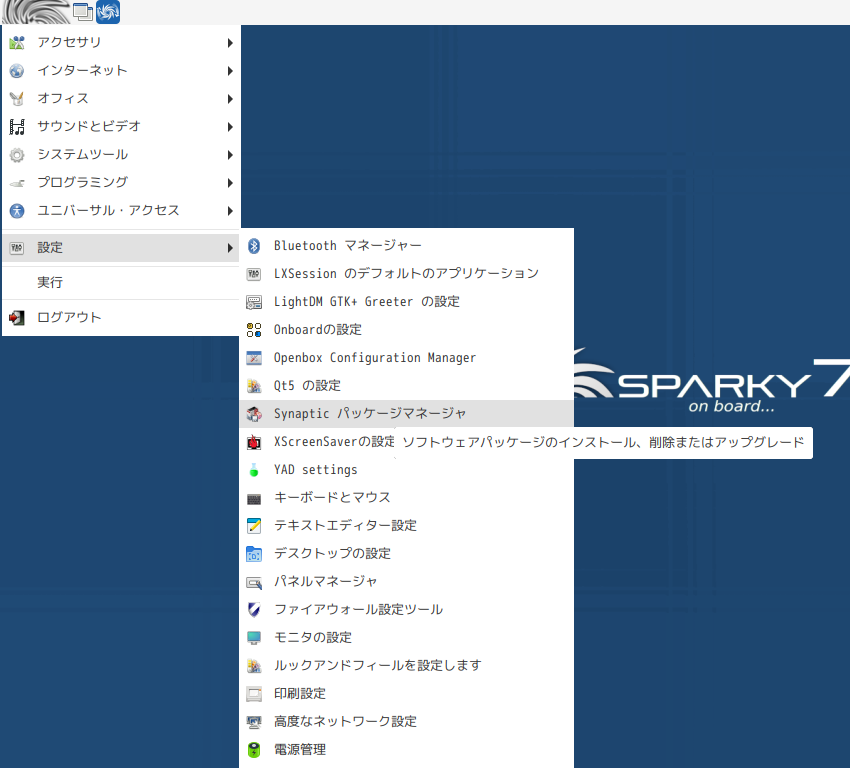
Task: Expand the オフィス submenu arrow
Action: click(230, 99)
